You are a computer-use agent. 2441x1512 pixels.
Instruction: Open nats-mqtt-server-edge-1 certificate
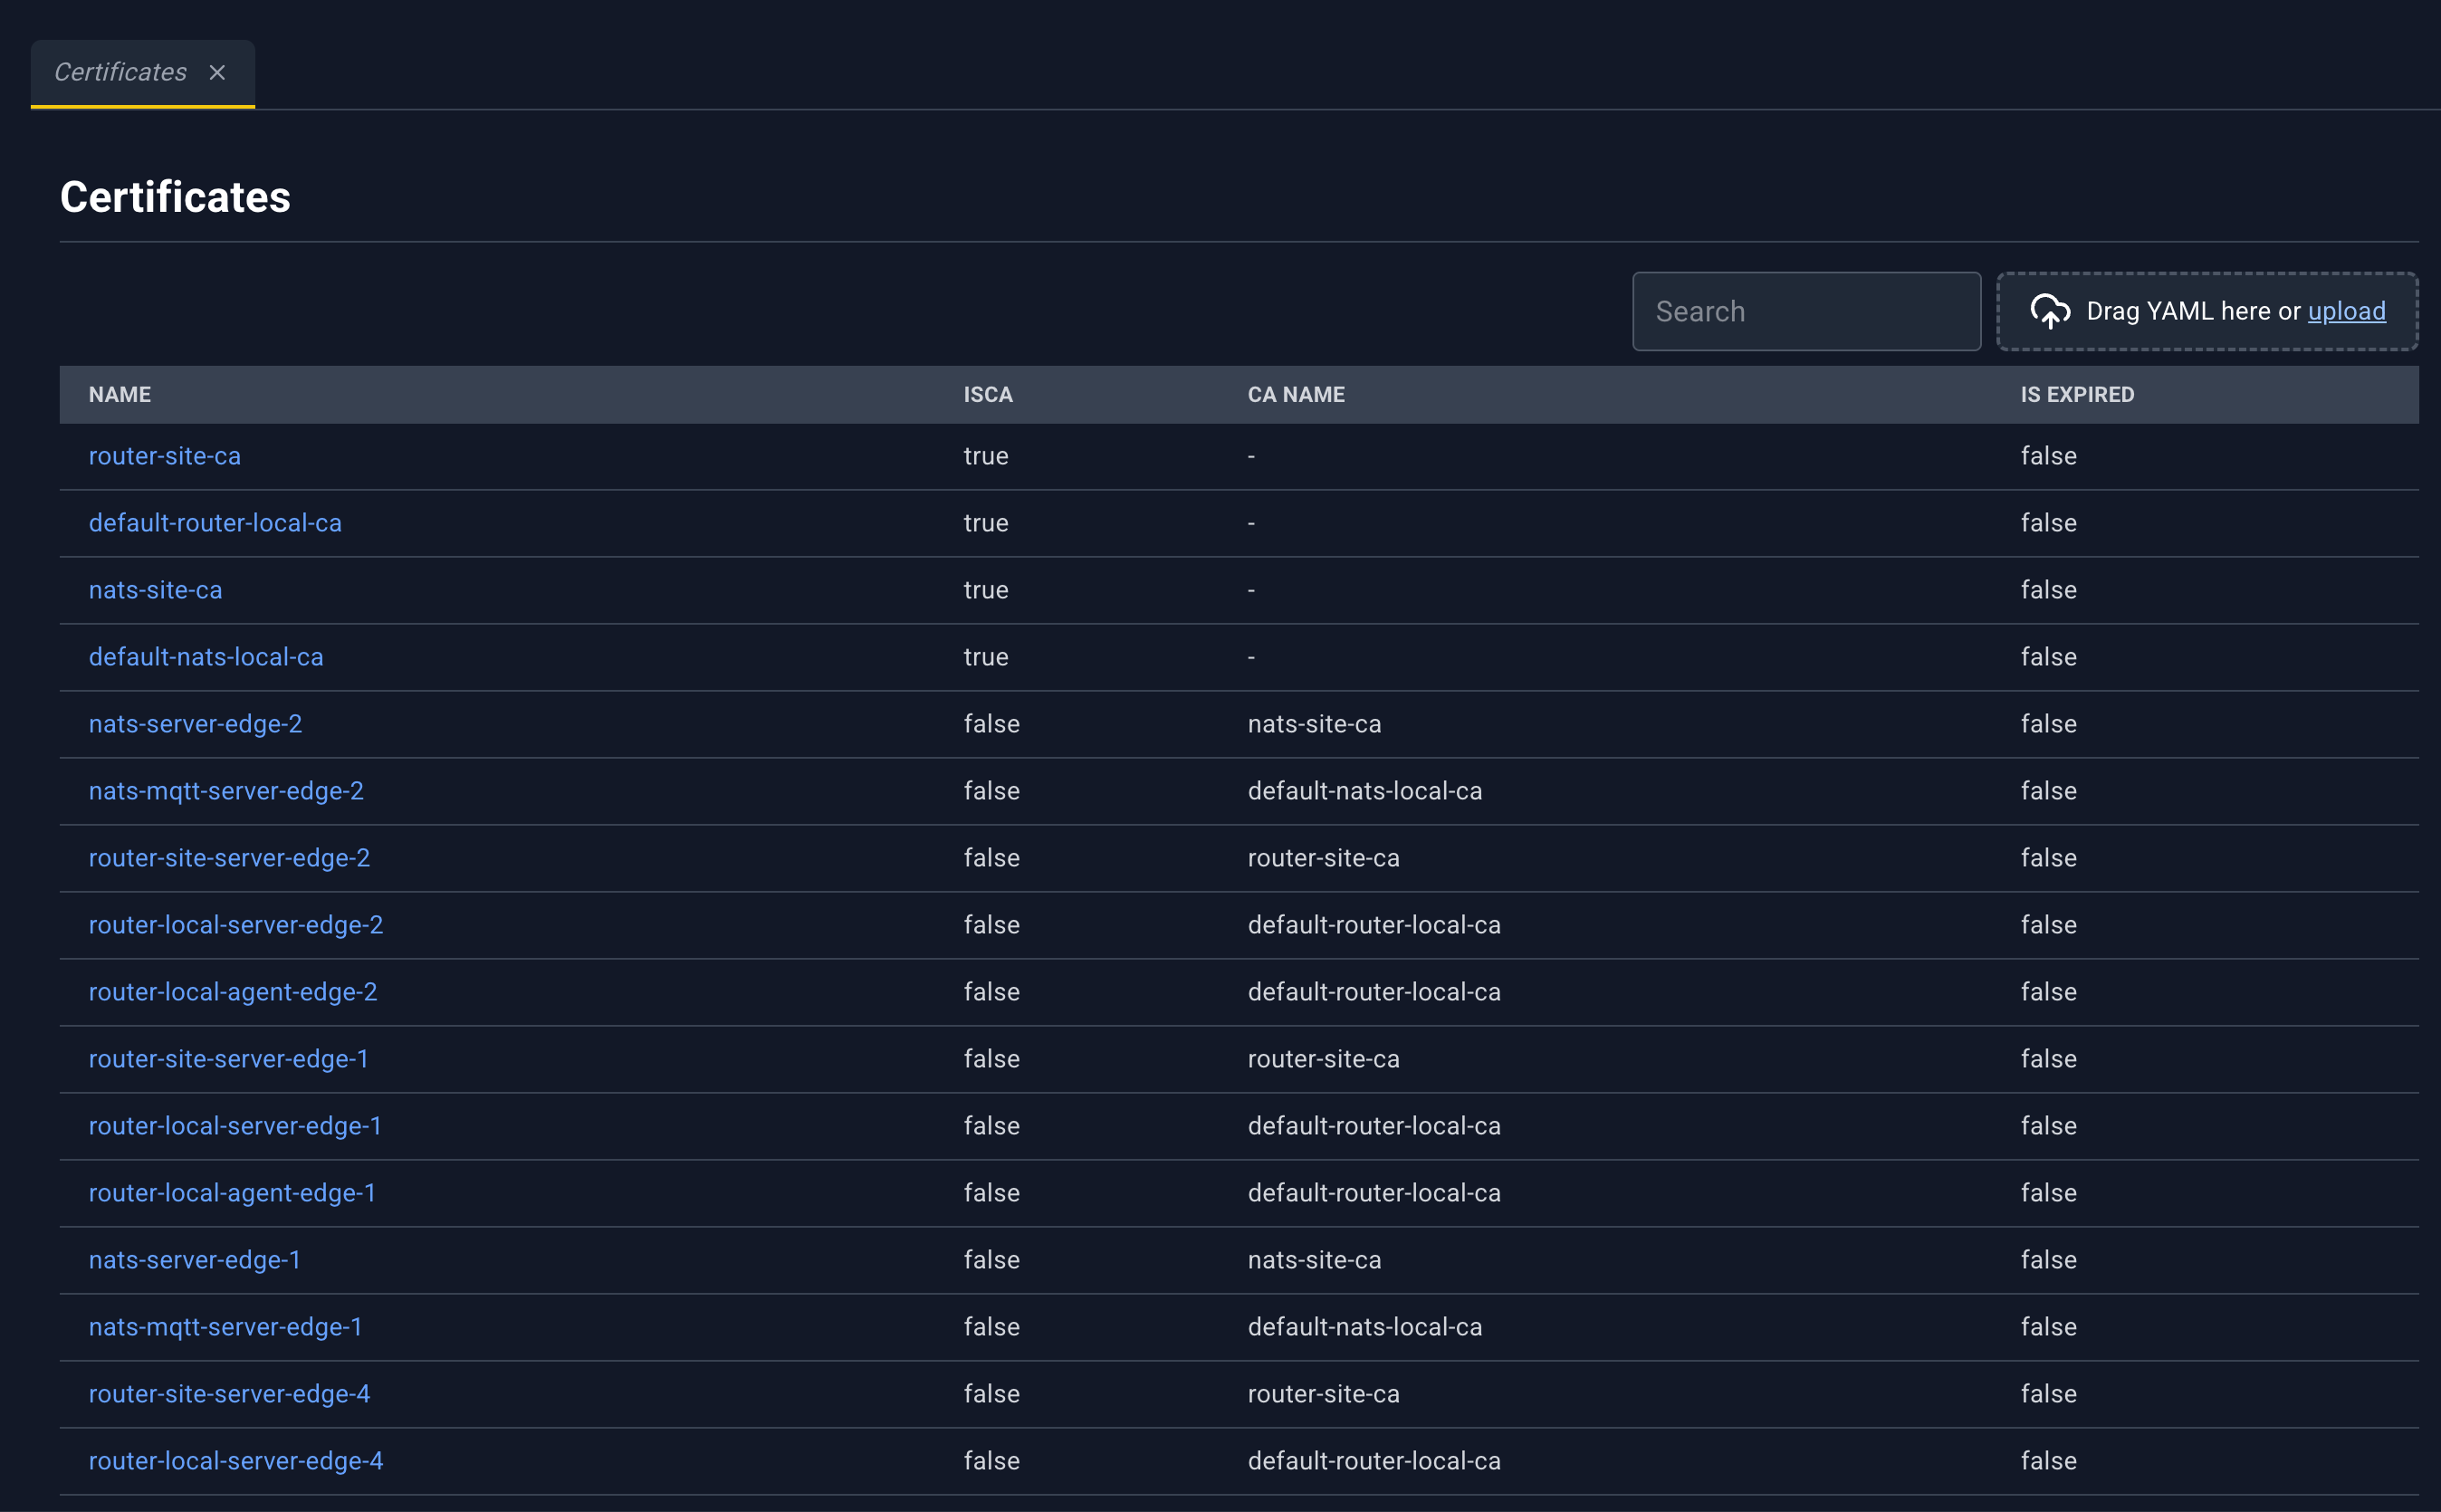[225, 1327]
